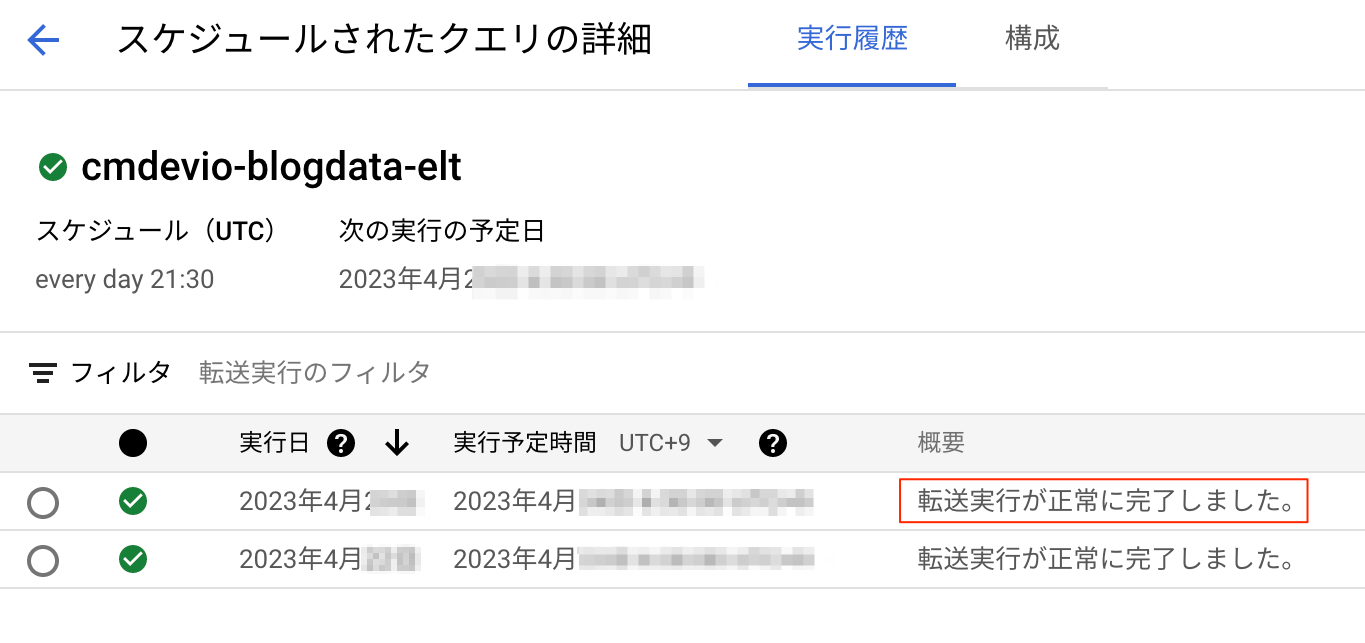This screenshot has height=643, width=1365.
Task: Click help icon beside UTC+9 timezone
Action: [x=772, y=442]
